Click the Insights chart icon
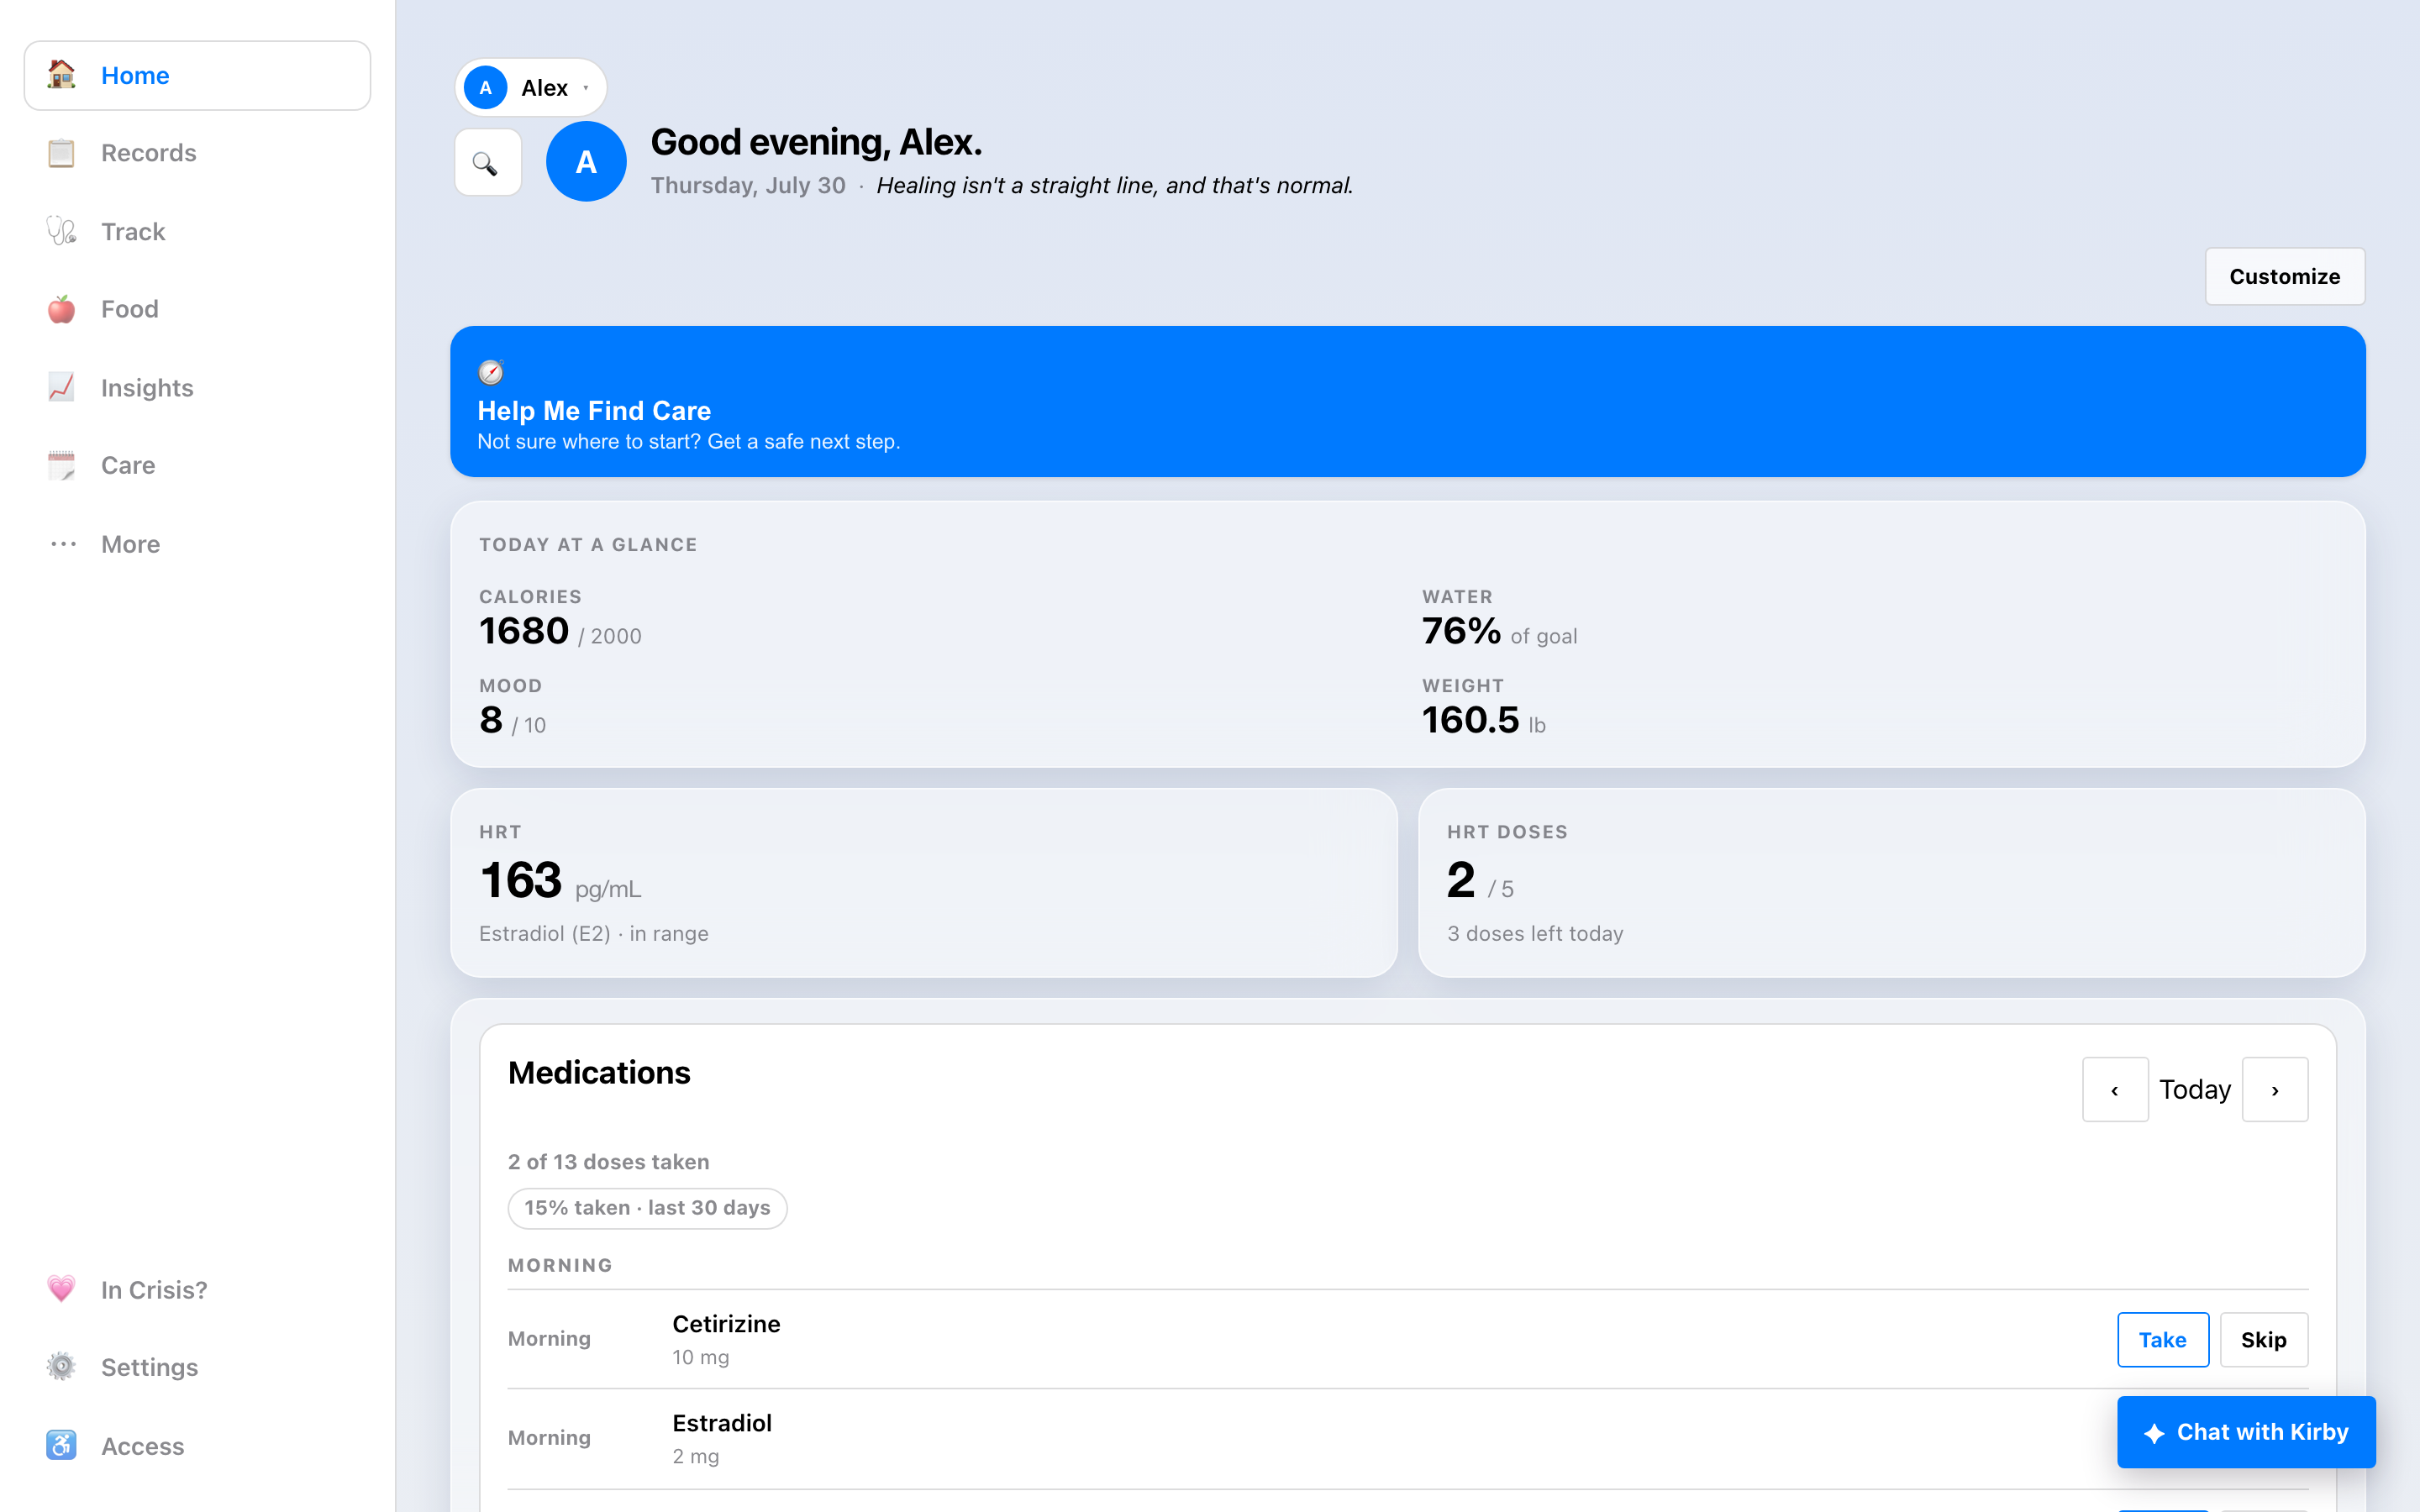 (61, 387)
